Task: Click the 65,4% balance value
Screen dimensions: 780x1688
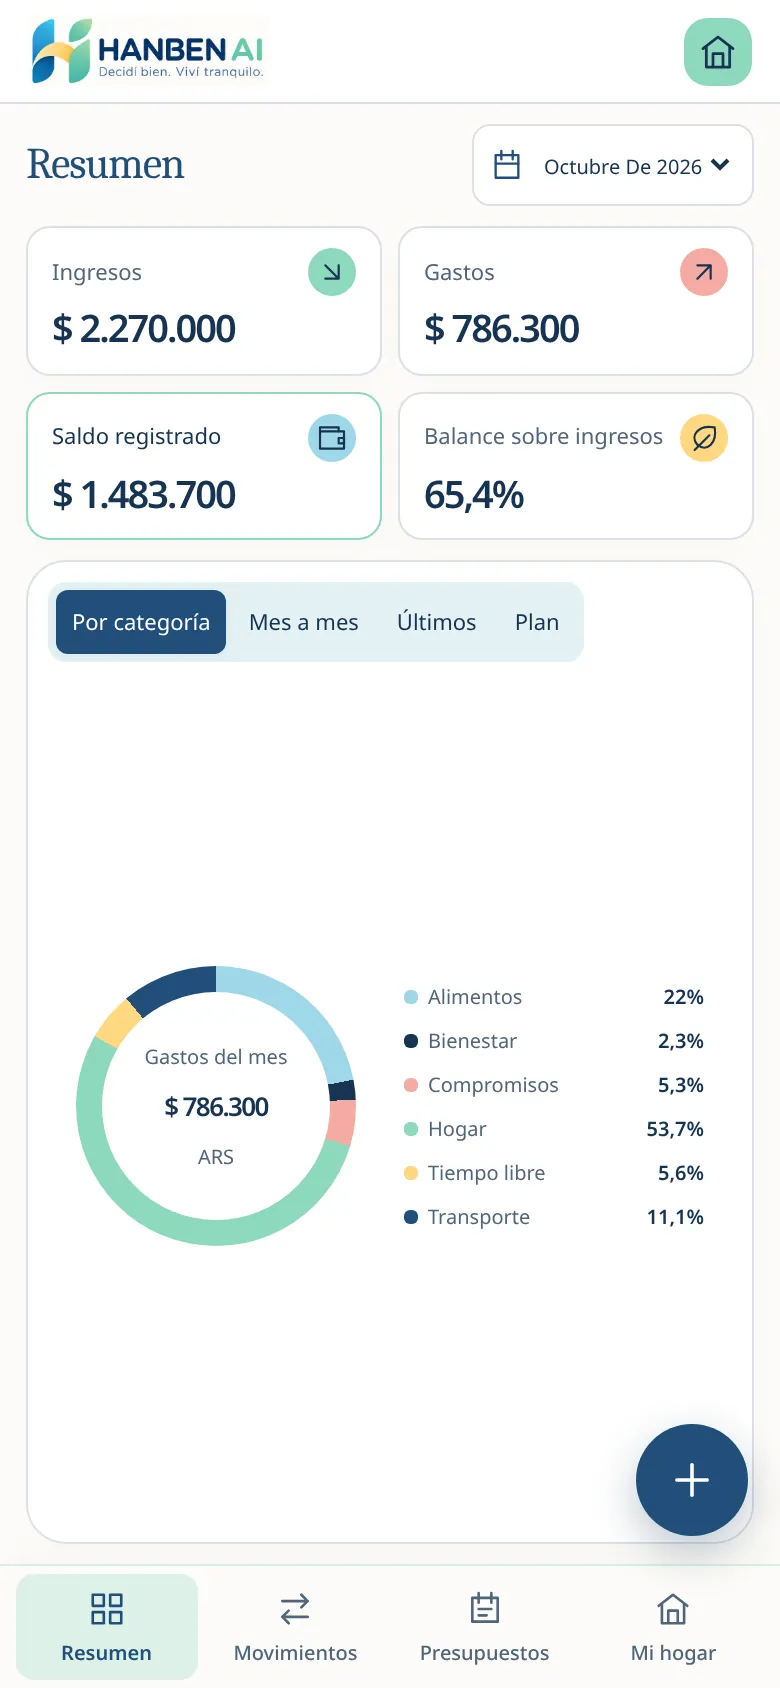Action: click(474, 495)
